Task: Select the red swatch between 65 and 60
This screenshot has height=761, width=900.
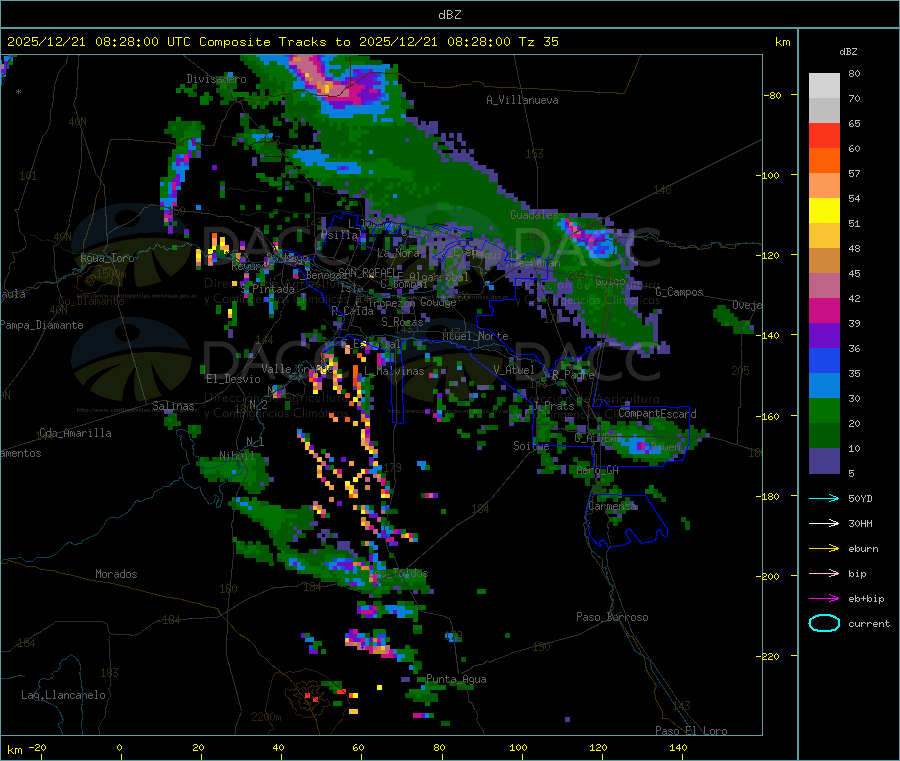Action: click(x=824, y=135)
